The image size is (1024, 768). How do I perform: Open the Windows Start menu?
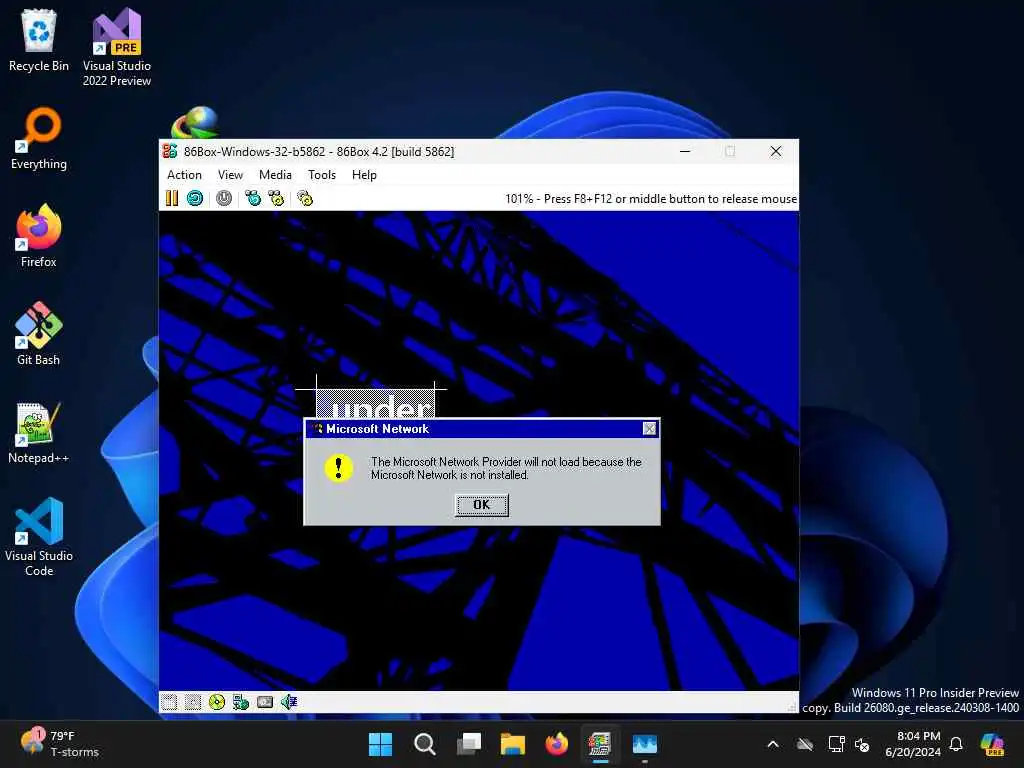tap(380, 744)
